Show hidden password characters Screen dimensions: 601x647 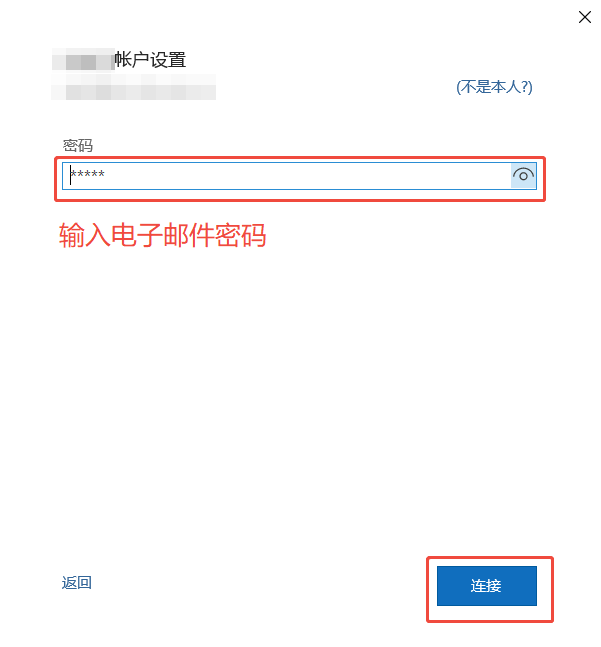(523, 176)
